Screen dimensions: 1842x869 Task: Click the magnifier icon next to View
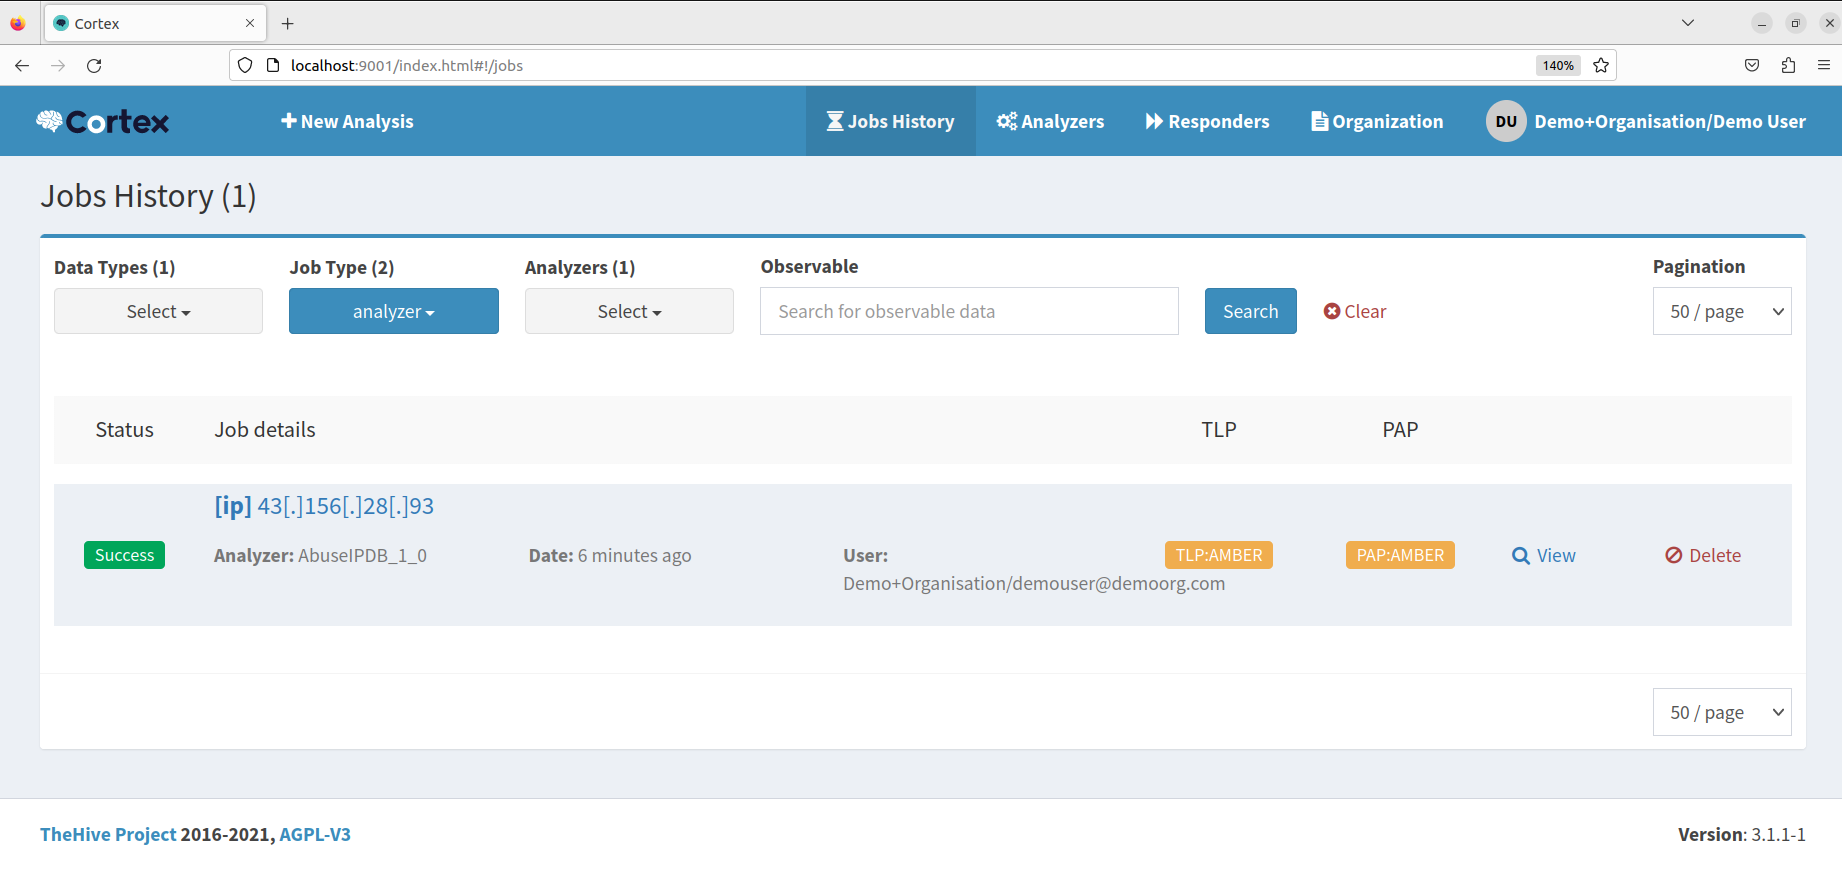tap(1521, 556)
